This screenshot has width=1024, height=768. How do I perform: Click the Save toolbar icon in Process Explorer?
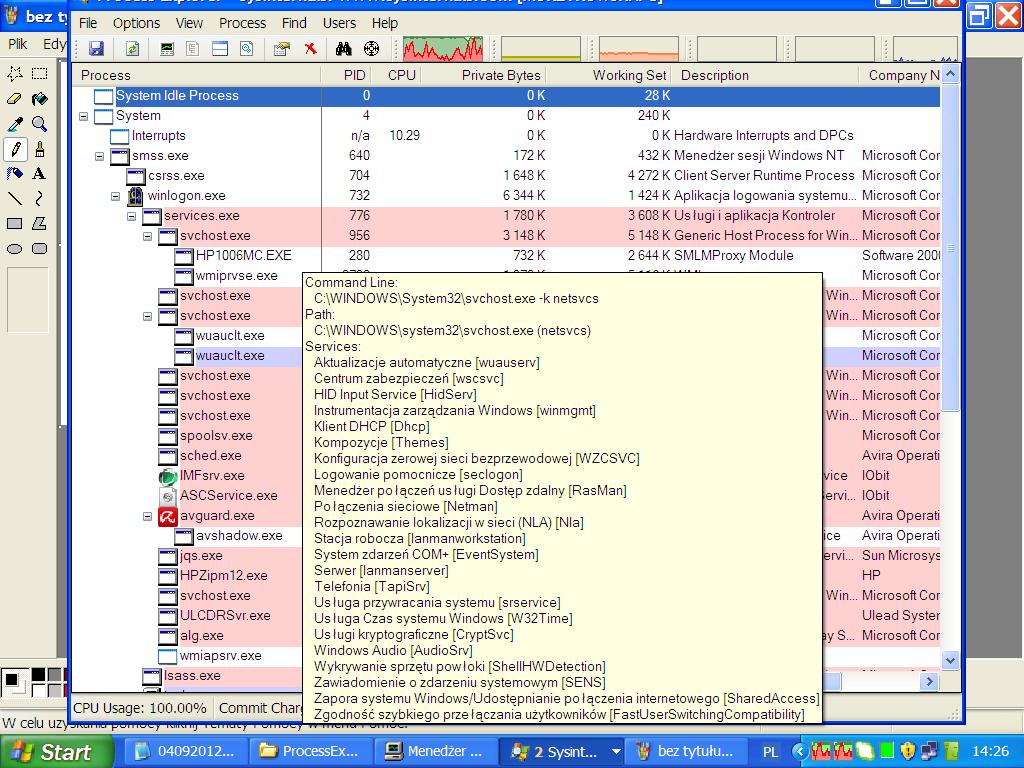pos(97,48)
